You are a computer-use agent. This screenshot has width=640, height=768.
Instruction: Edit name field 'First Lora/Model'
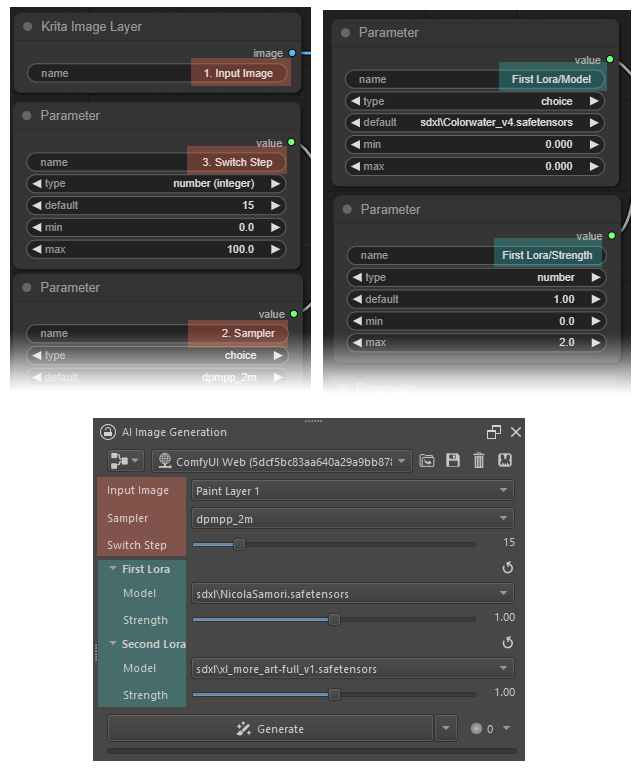coord(475,79)
